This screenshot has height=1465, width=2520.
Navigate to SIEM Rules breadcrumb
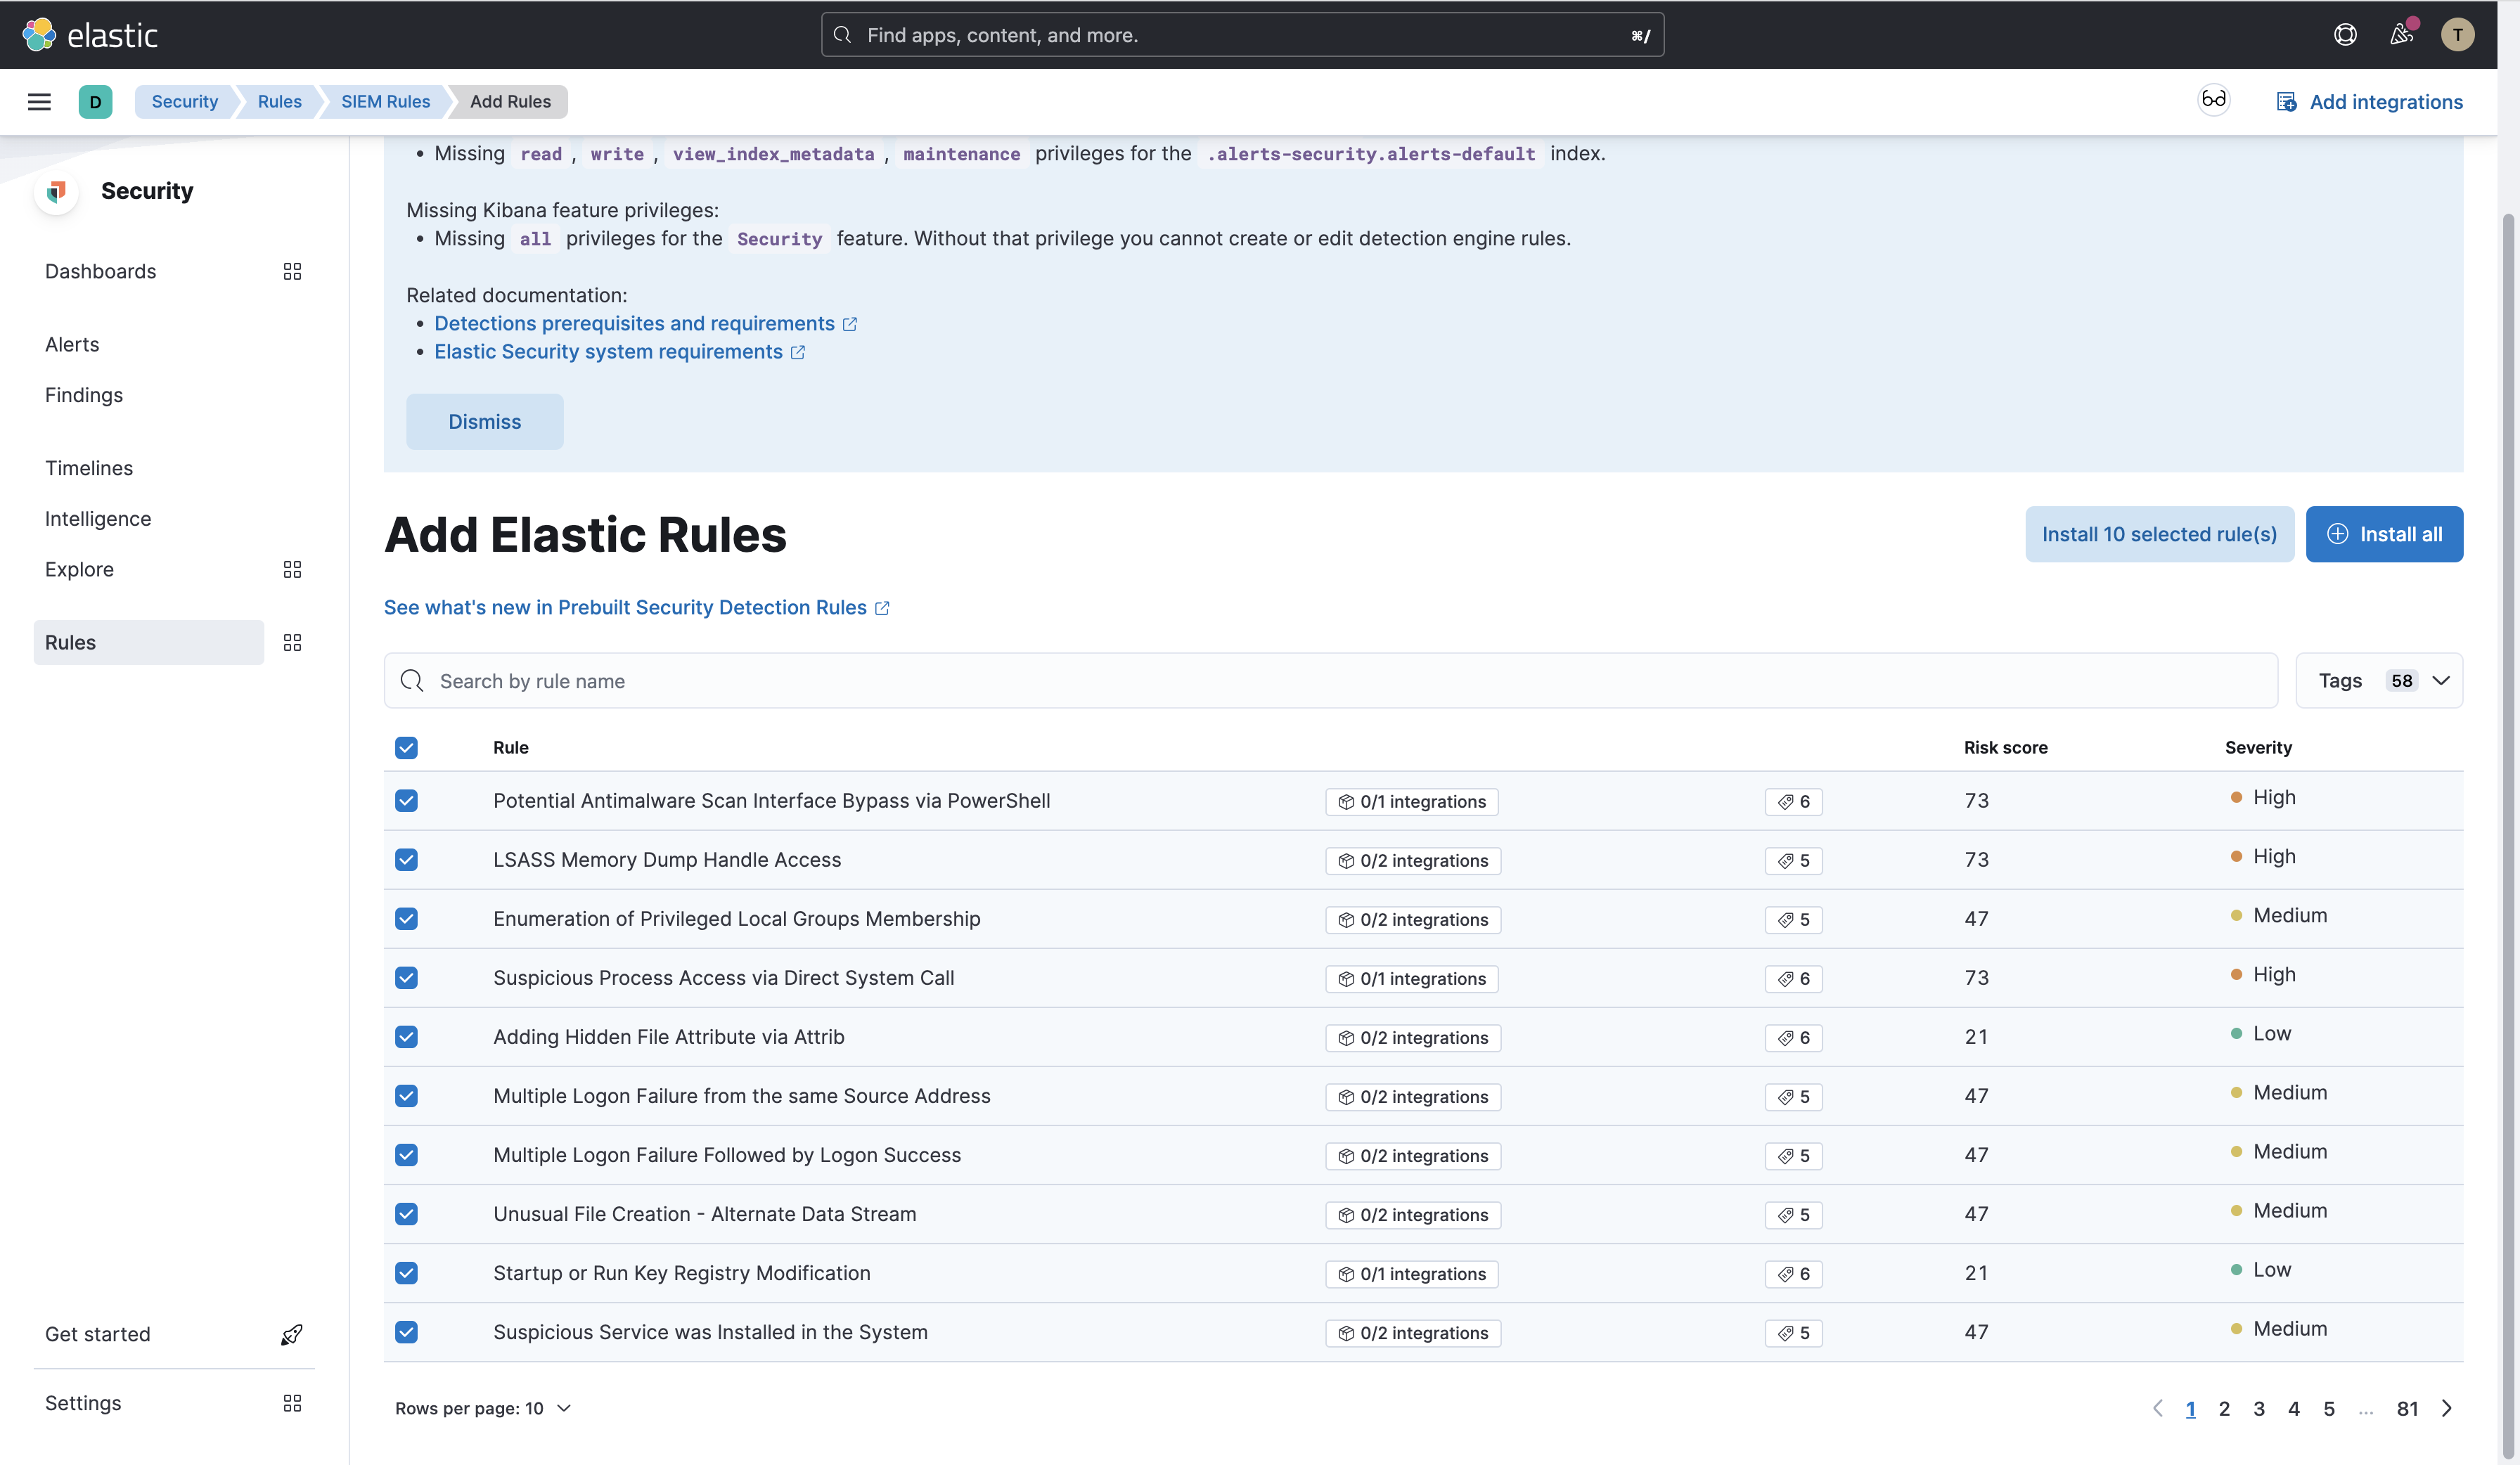[x=385, y=101]
